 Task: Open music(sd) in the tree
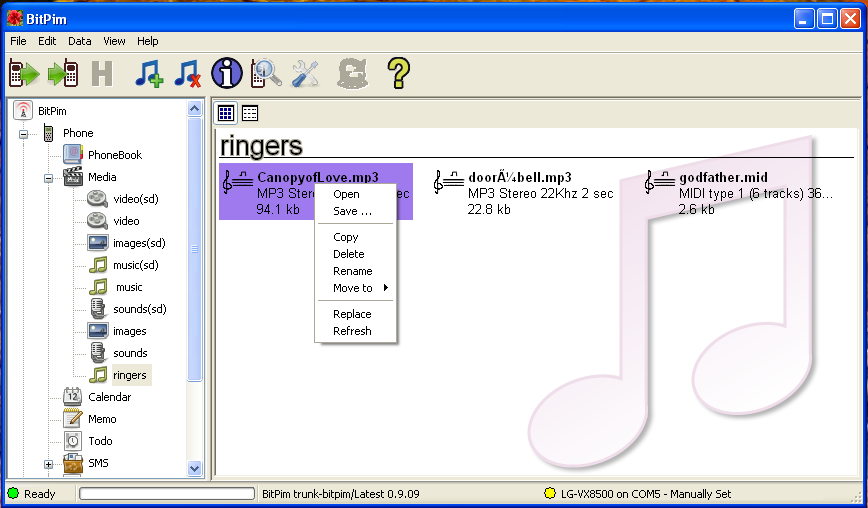coord(136,265)
